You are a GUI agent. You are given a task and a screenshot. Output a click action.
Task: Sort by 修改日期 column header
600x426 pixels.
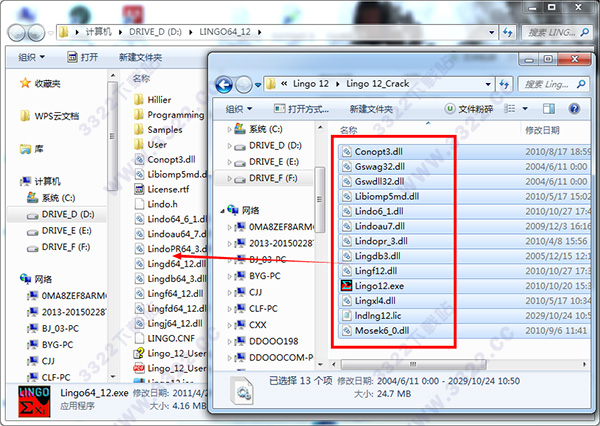pos(542,130)
